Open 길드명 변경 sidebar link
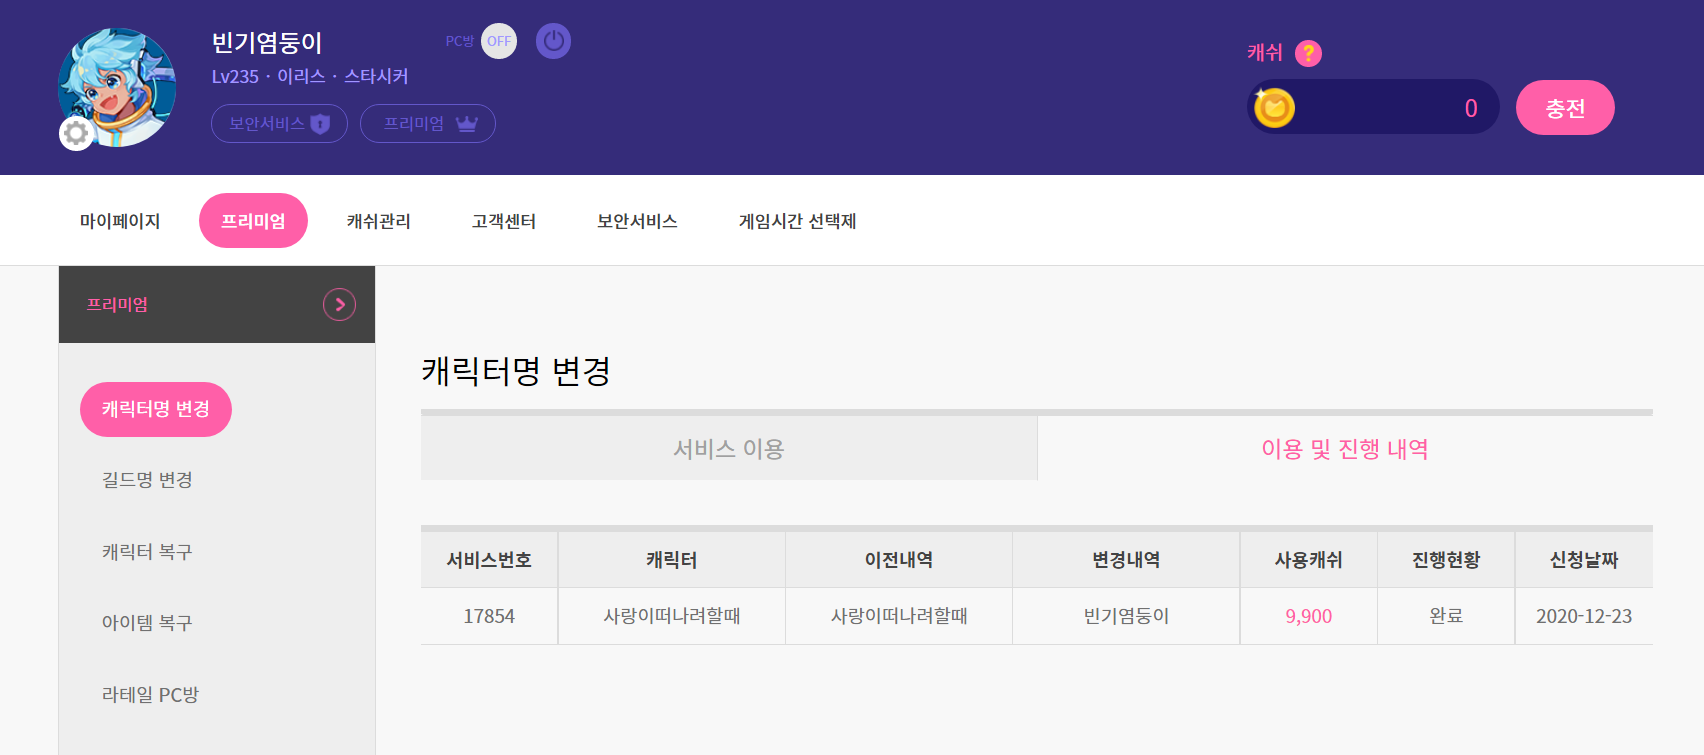Image resolution: width=1704 pixels, height=755 pixels. [x=147, y=480]
